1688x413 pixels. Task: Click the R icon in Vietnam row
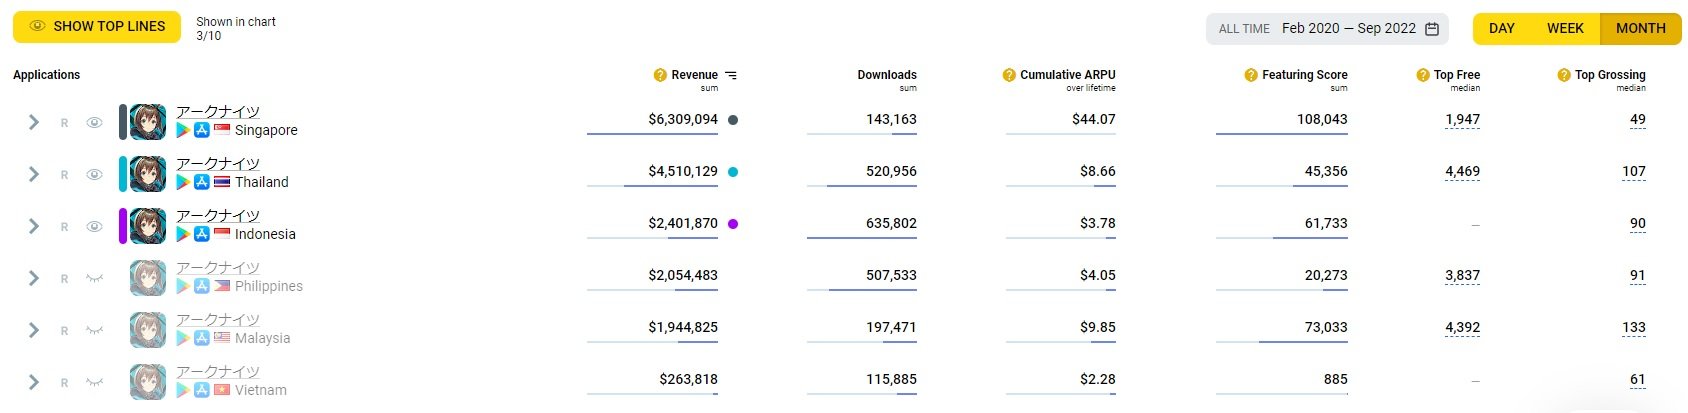click(64, 383)
